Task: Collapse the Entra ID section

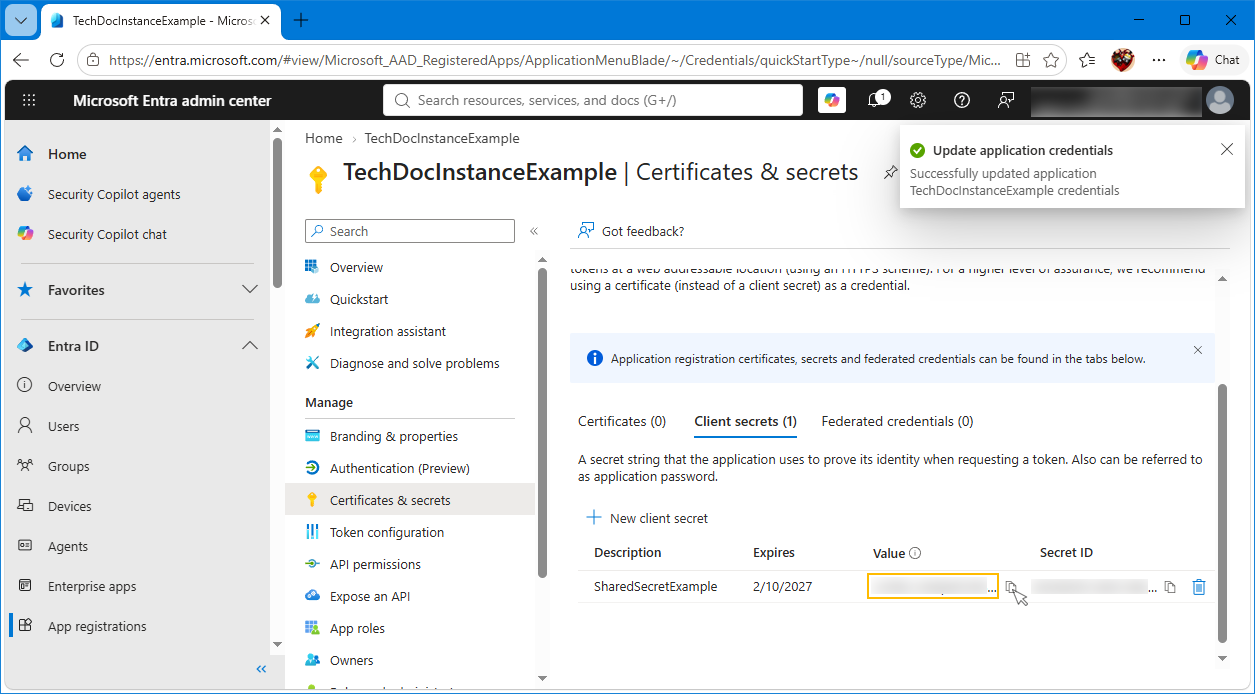Action: [249, 346]
